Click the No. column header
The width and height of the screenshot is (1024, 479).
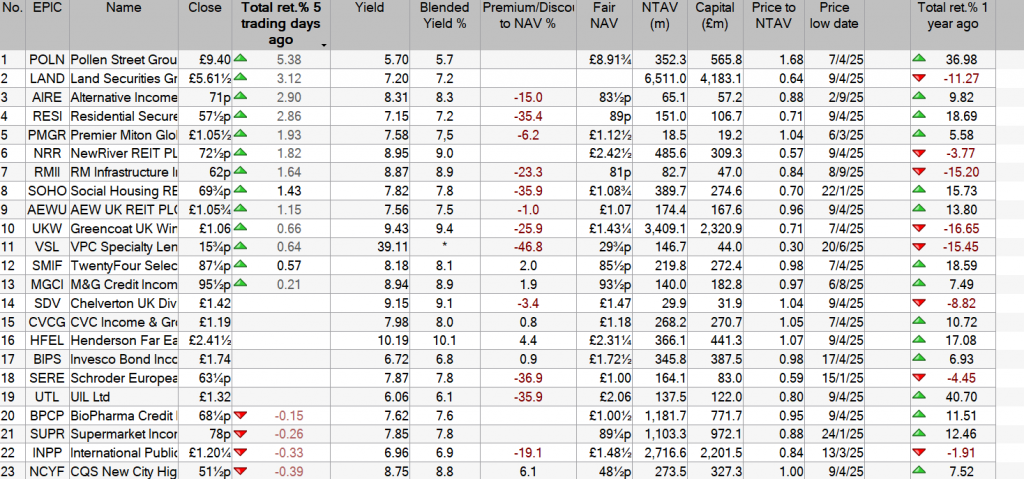tap(12, 24)
